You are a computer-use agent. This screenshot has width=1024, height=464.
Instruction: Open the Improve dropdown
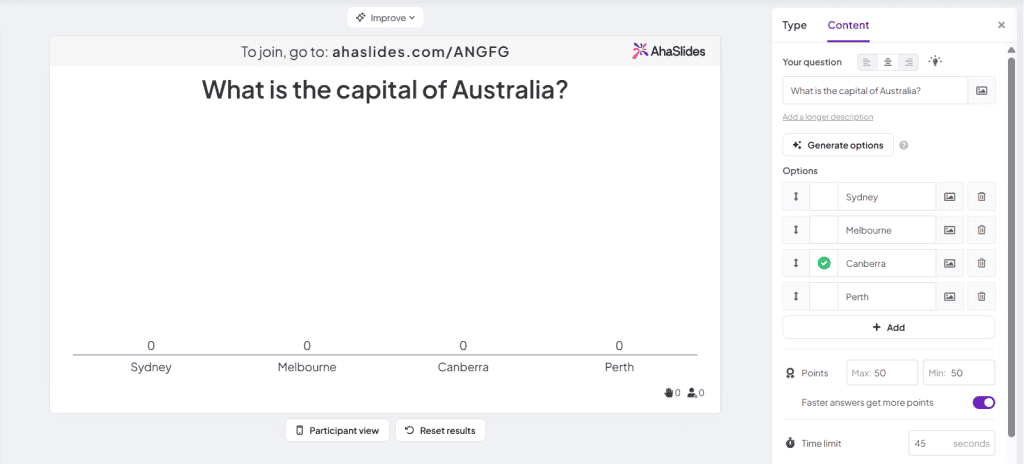click(x=385, y=18)
